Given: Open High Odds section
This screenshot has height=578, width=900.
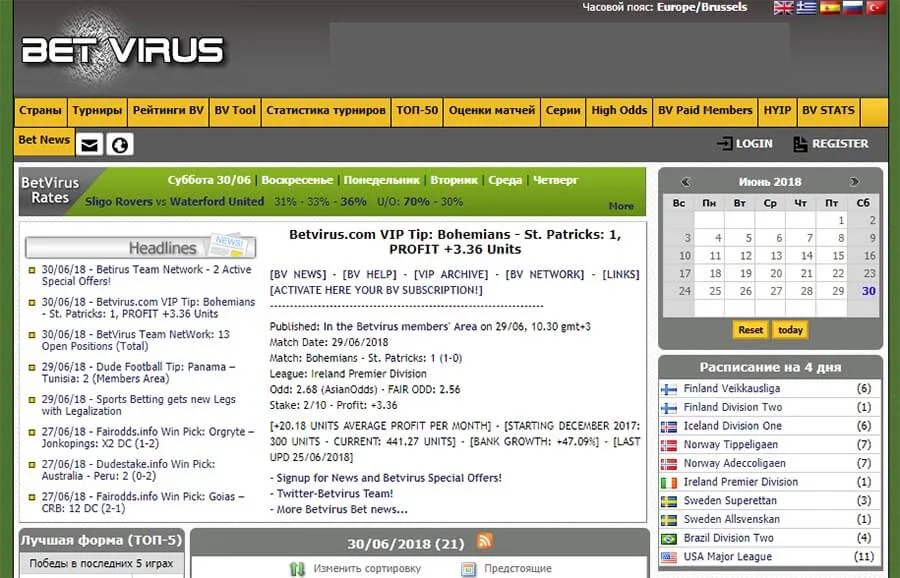Looking at the screenshot, I should 619,111.
